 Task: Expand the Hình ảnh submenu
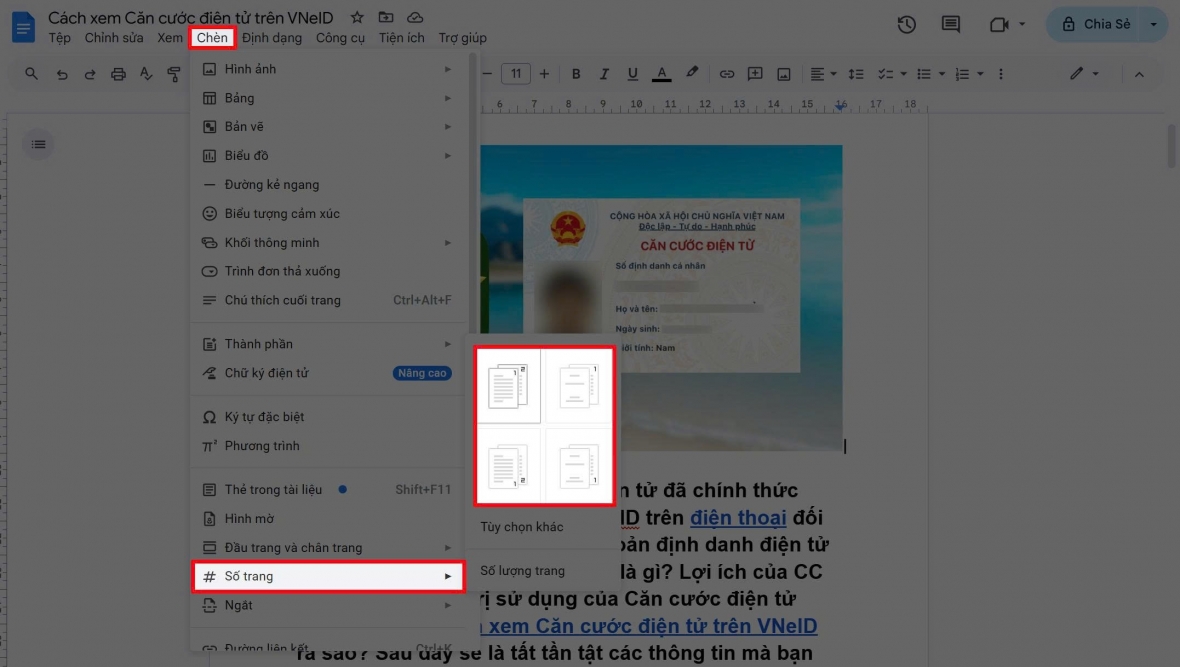[327, 69]
